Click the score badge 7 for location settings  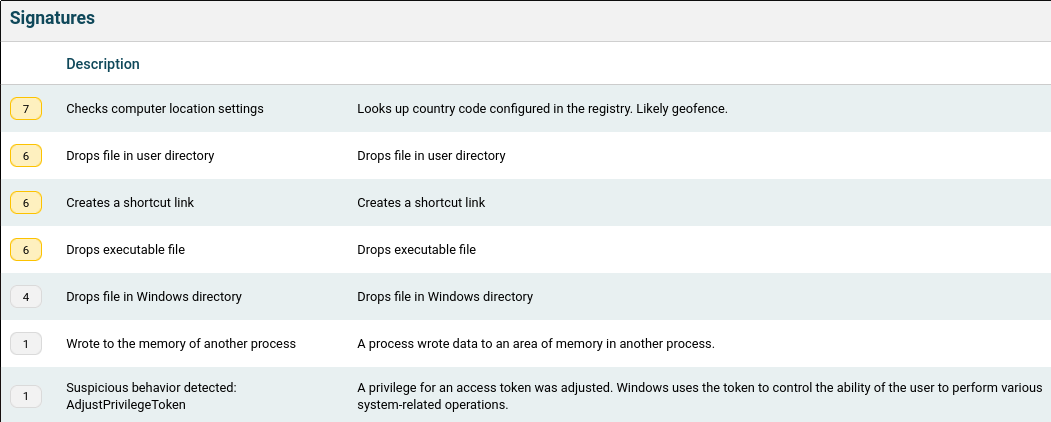(x=25, y=109)
